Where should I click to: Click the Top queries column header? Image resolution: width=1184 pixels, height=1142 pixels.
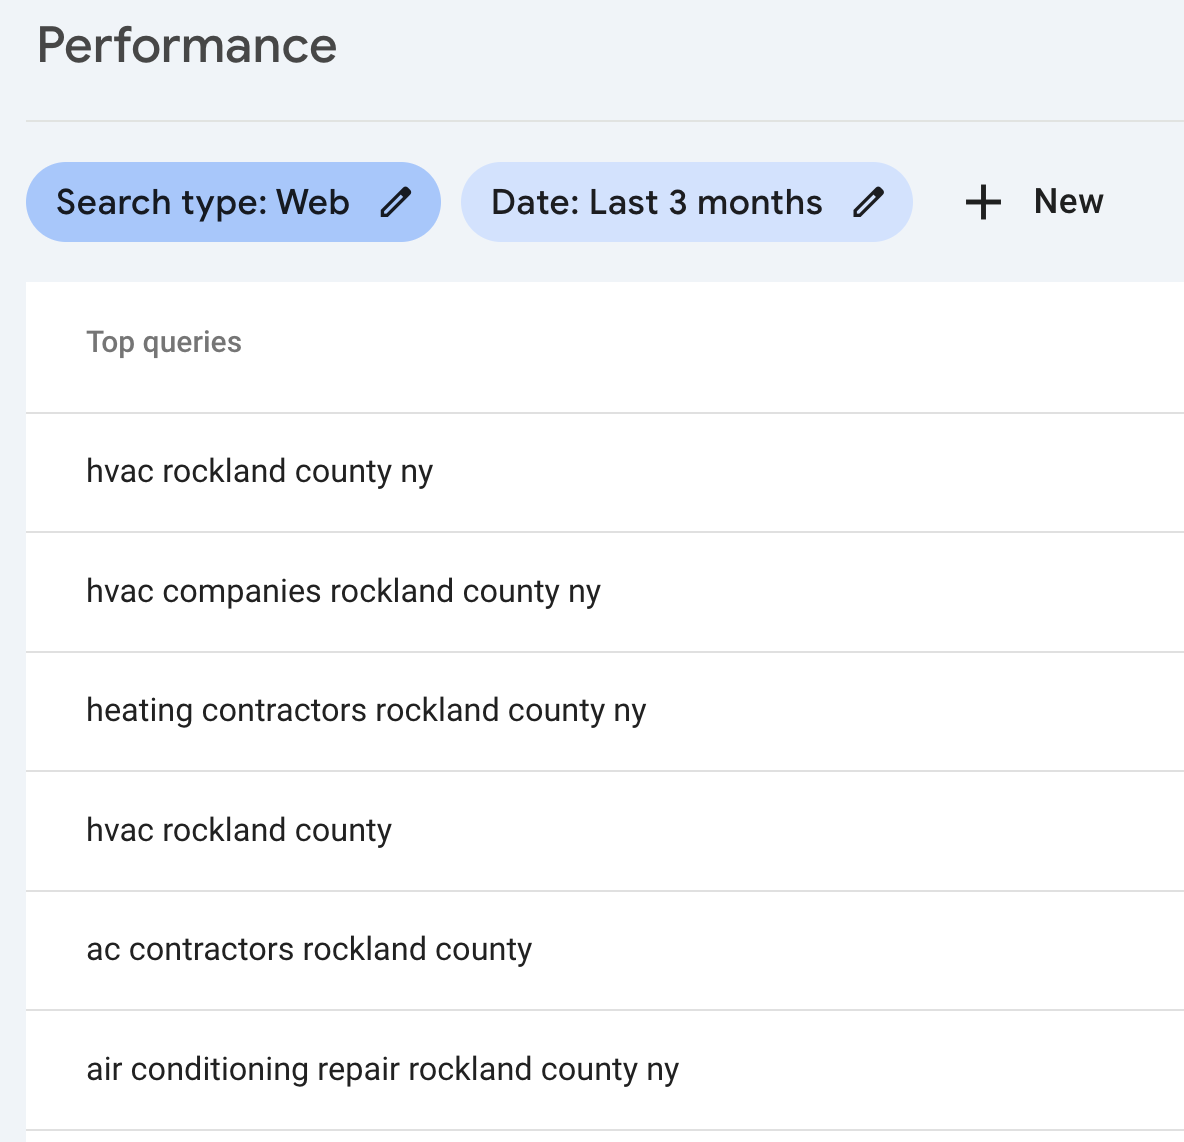point(164,343)
